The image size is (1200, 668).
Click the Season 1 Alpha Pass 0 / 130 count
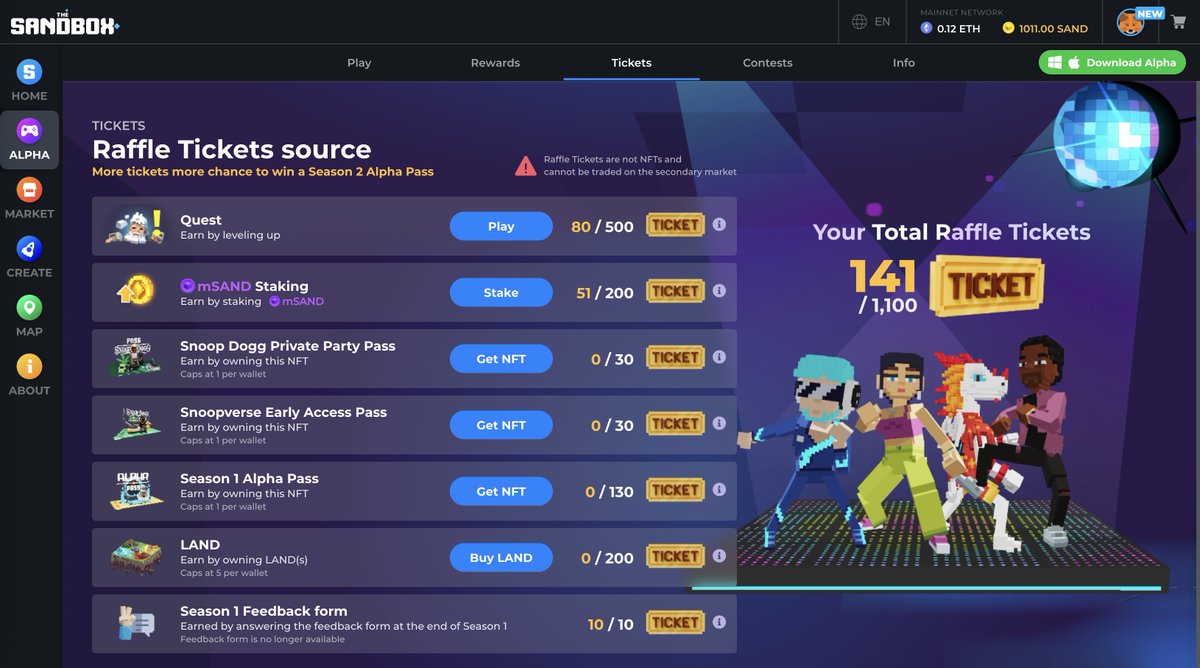609,491
